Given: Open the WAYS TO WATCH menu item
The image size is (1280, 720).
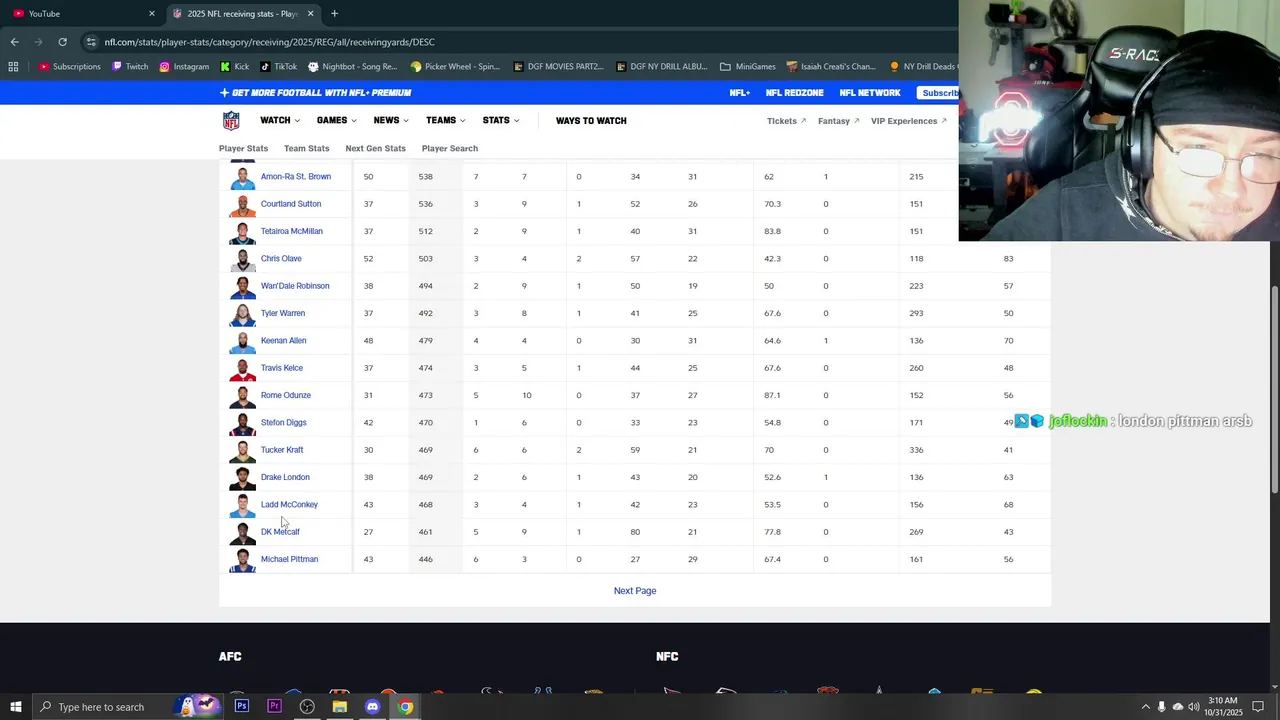Looking at the screenshot, I should 591,121.
